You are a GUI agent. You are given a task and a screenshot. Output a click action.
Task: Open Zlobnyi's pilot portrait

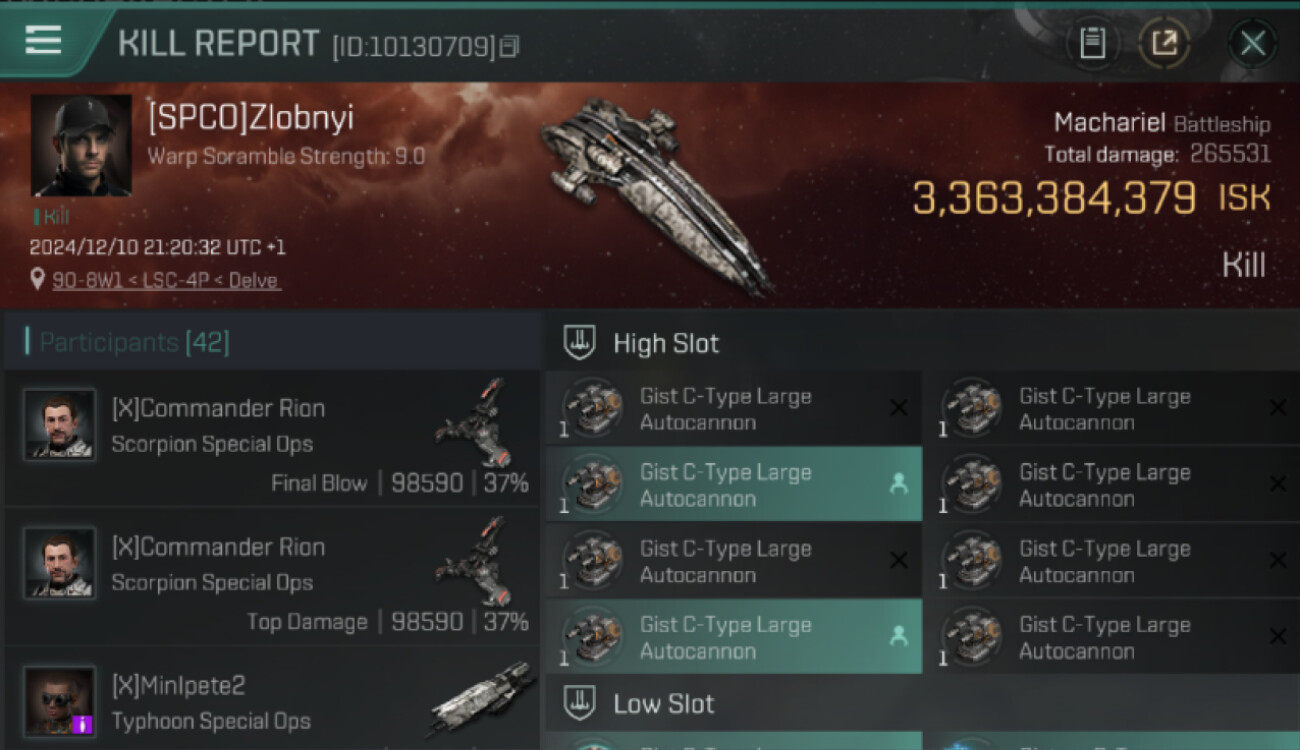[x=81, y=145]
